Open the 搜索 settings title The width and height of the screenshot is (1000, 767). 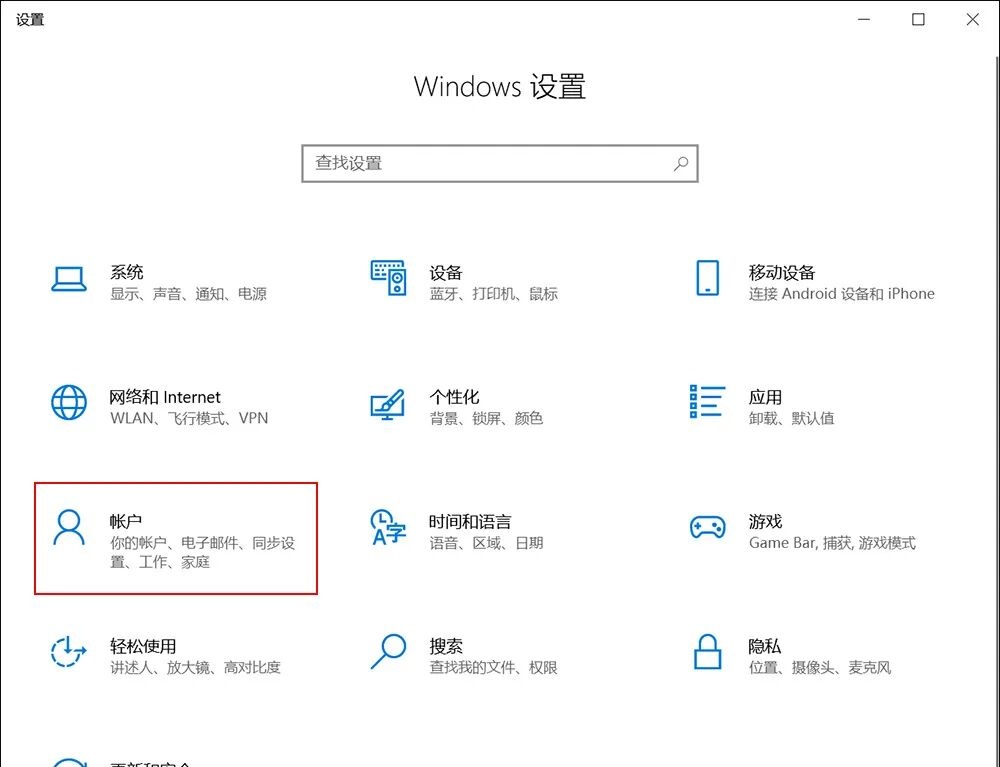[x=446, y=646]
